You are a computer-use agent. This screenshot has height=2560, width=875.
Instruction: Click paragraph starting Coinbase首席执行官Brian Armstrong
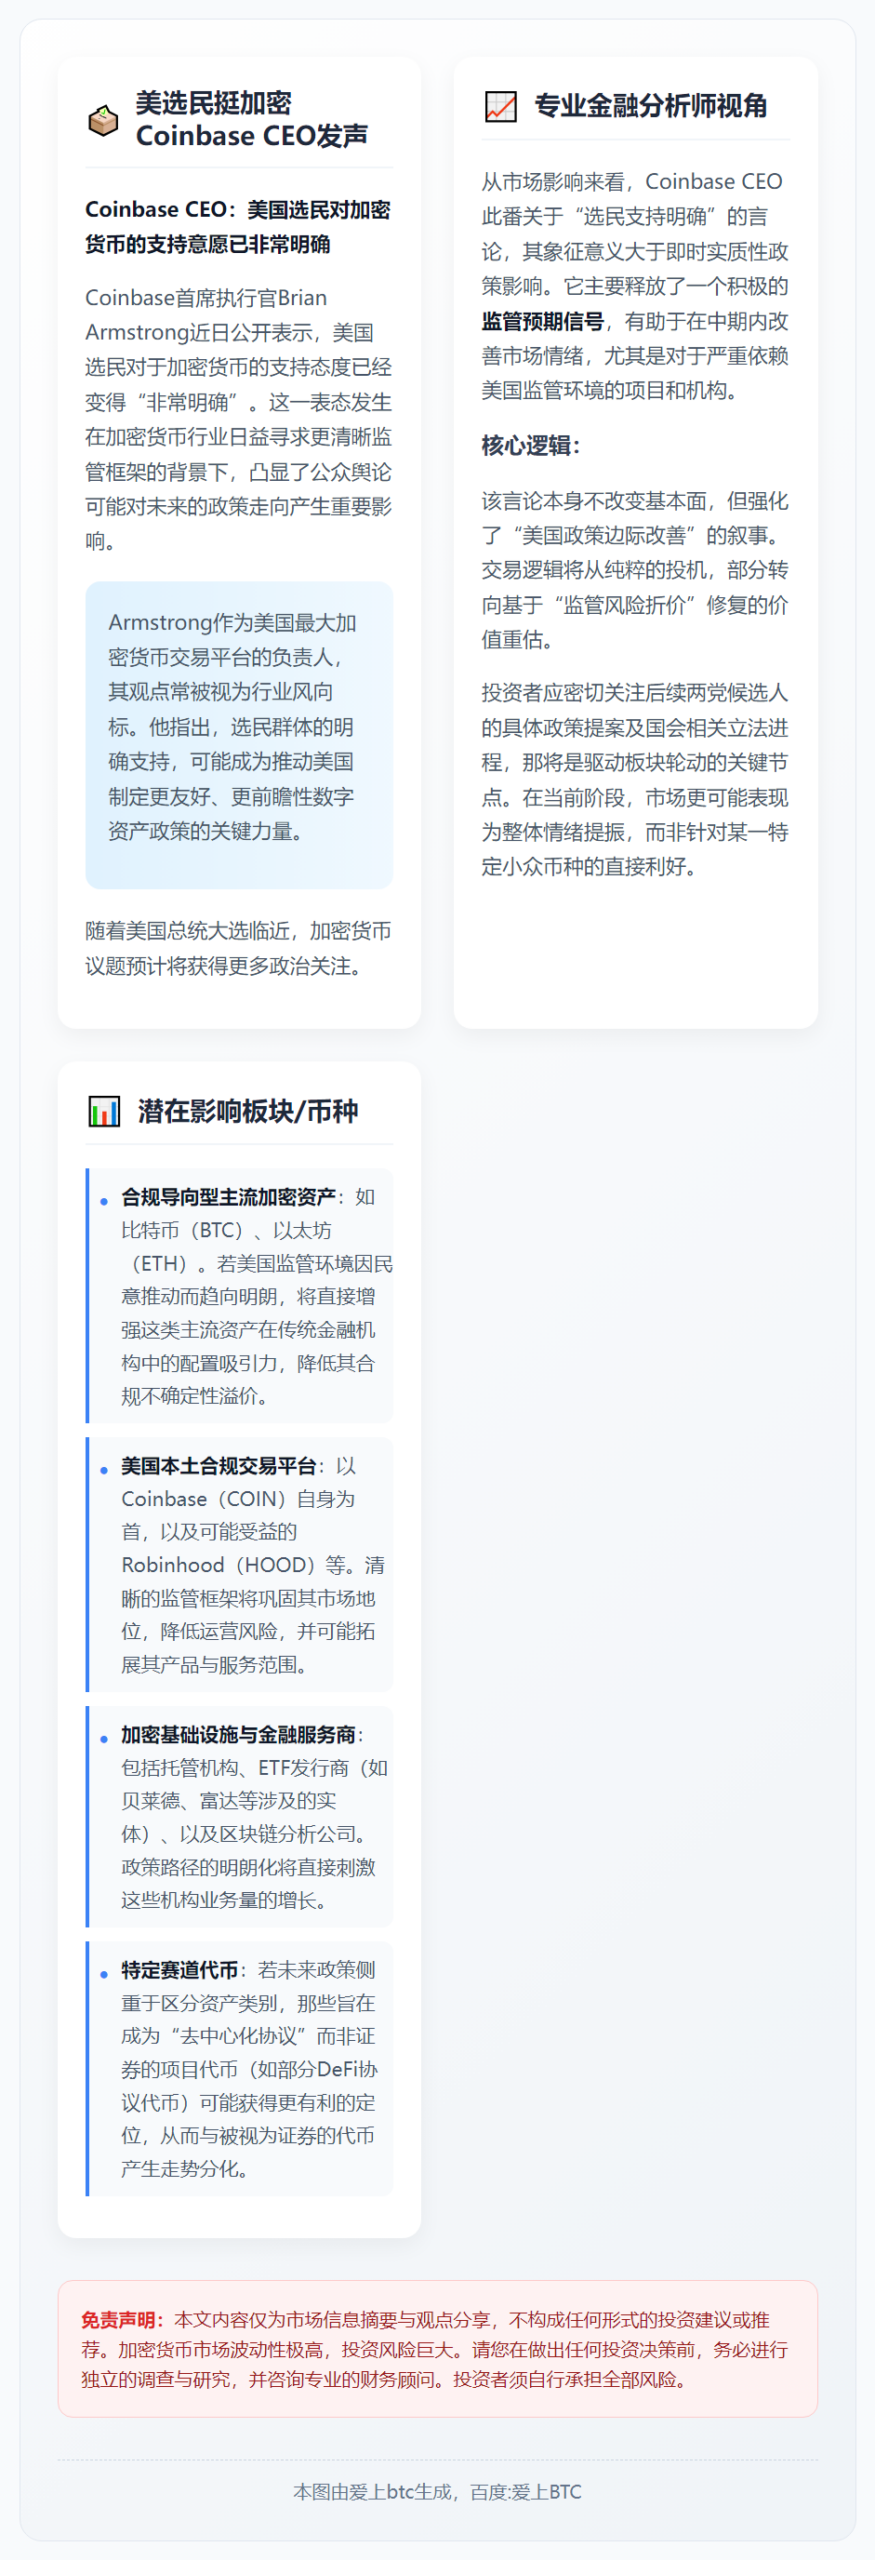(x=238, y=419)
